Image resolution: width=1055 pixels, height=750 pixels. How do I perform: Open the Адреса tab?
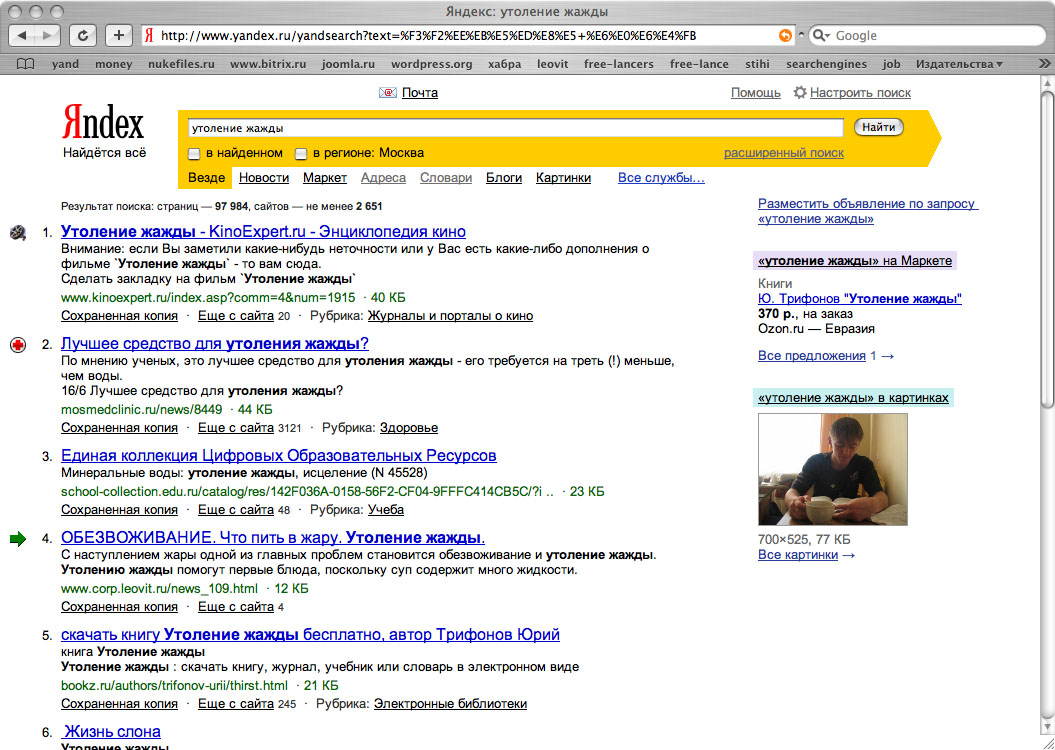tap(384, 178)
